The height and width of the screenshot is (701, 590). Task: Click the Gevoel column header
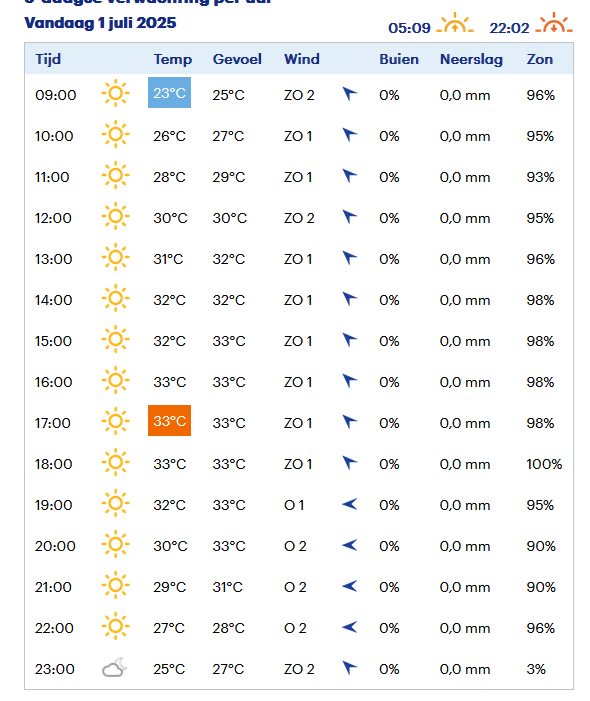(237, 59)
